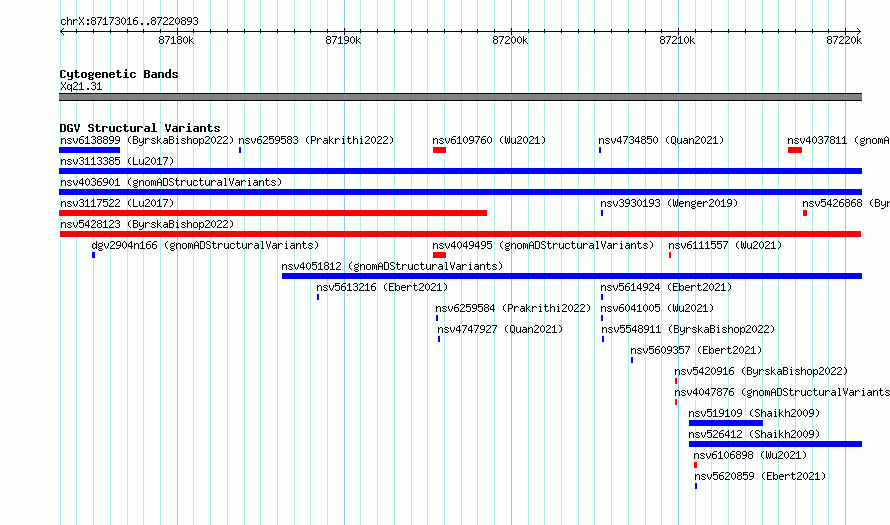890x525 pixels.
Task: Open the nsv5426868 variant label
Action: point(846,203)
